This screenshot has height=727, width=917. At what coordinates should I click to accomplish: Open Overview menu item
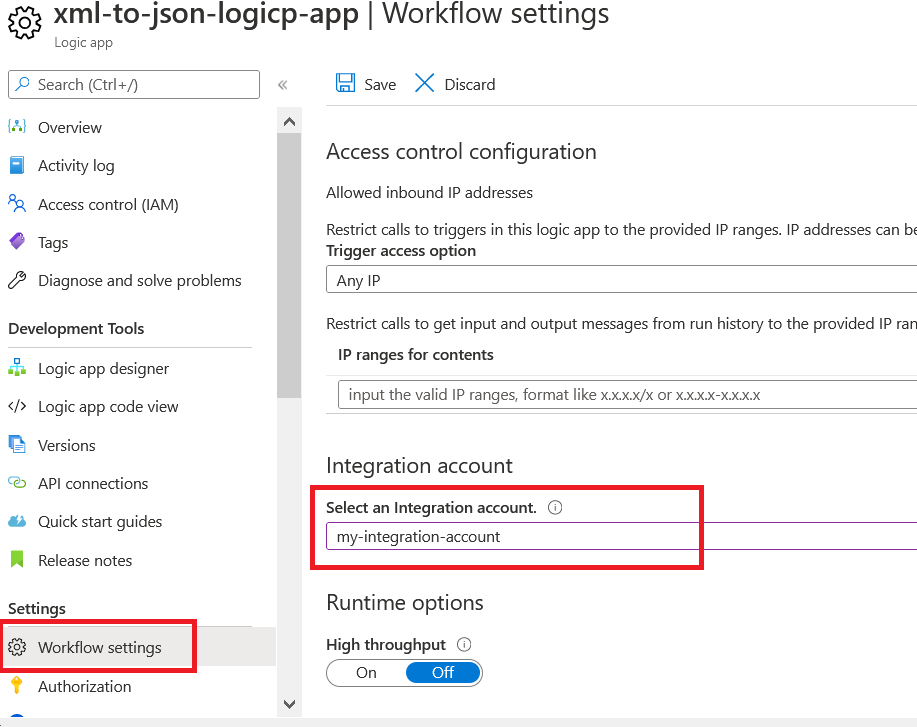(70, 128)
